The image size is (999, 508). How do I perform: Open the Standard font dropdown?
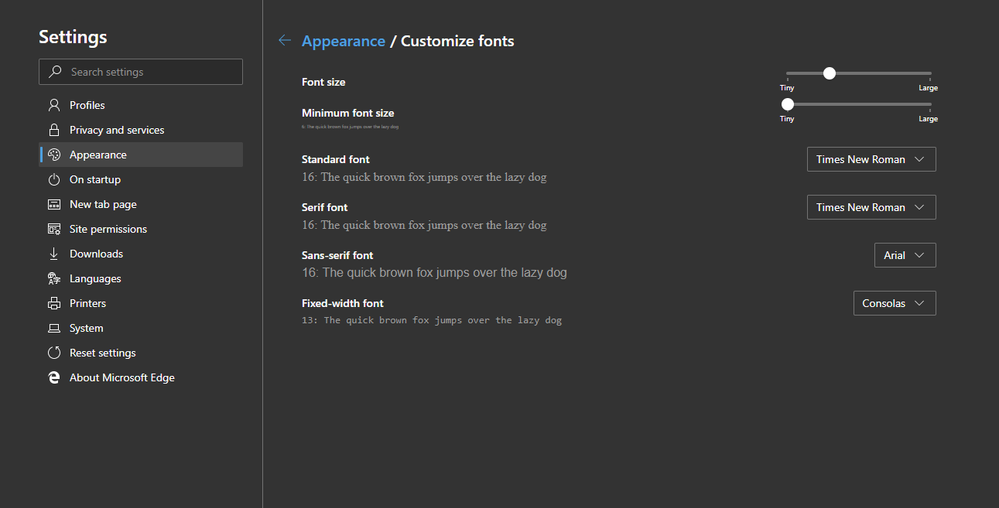(871, 159)
